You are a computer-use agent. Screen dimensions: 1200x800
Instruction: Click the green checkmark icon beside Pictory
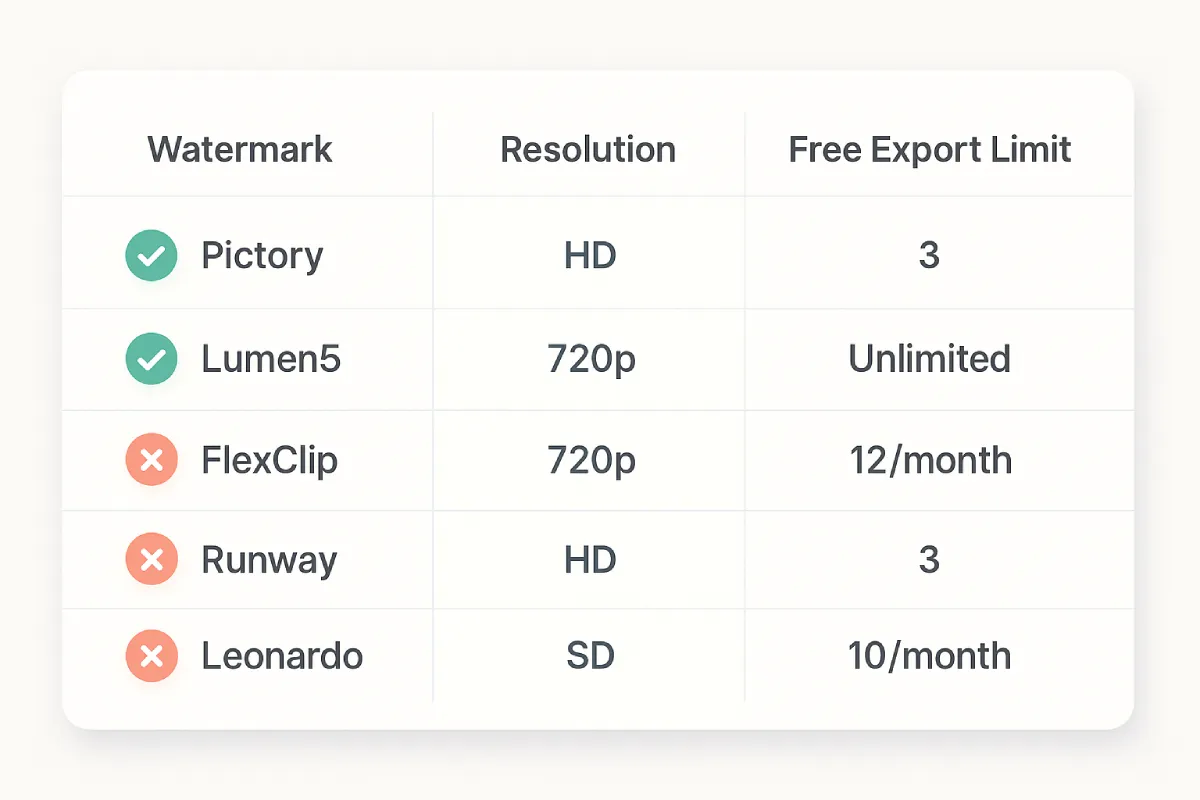pyautogui.click(x=151, y=256)
